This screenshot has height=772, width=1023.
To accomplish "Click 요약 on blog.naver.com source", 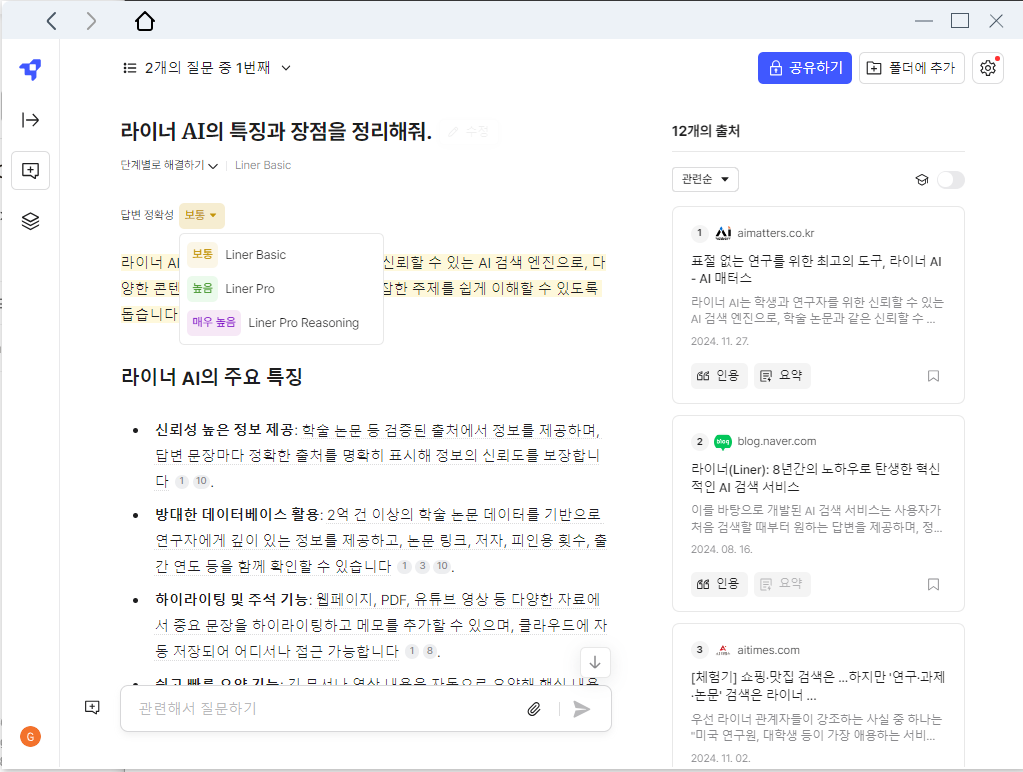I will coord(782,584).
